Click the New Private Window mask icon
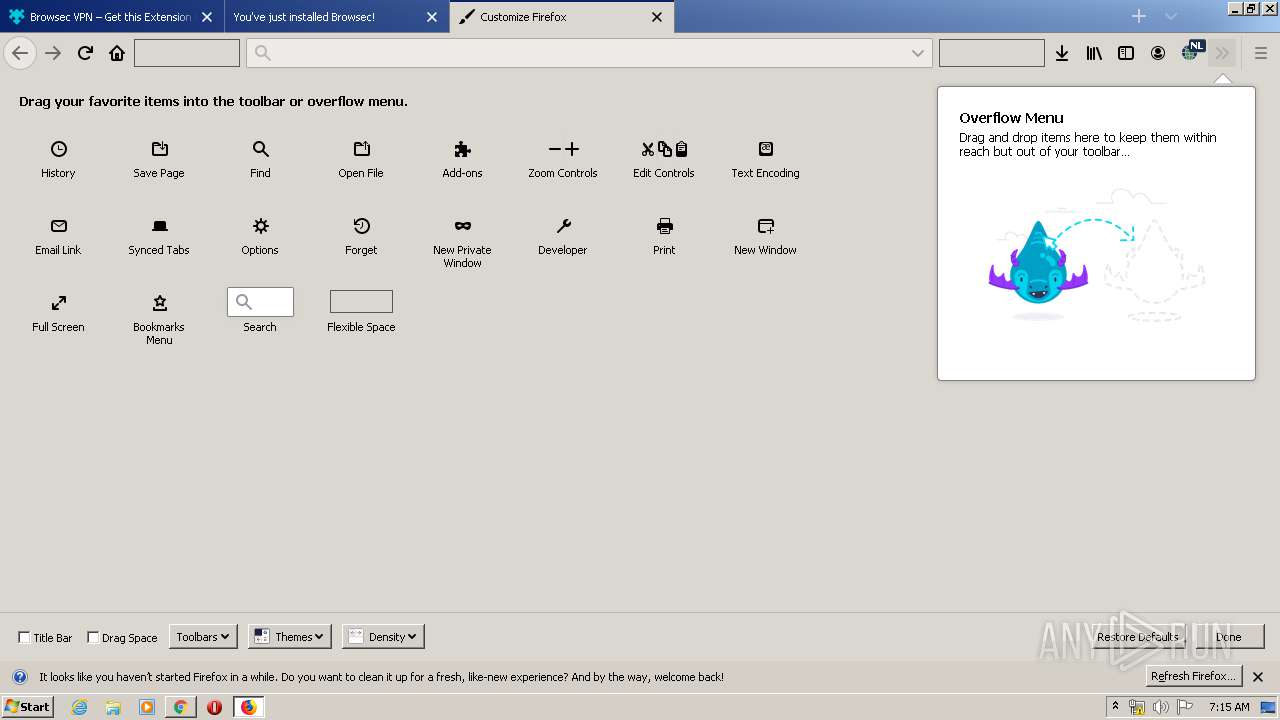The width and height of the screenshot is (1280, 720). 463,226
